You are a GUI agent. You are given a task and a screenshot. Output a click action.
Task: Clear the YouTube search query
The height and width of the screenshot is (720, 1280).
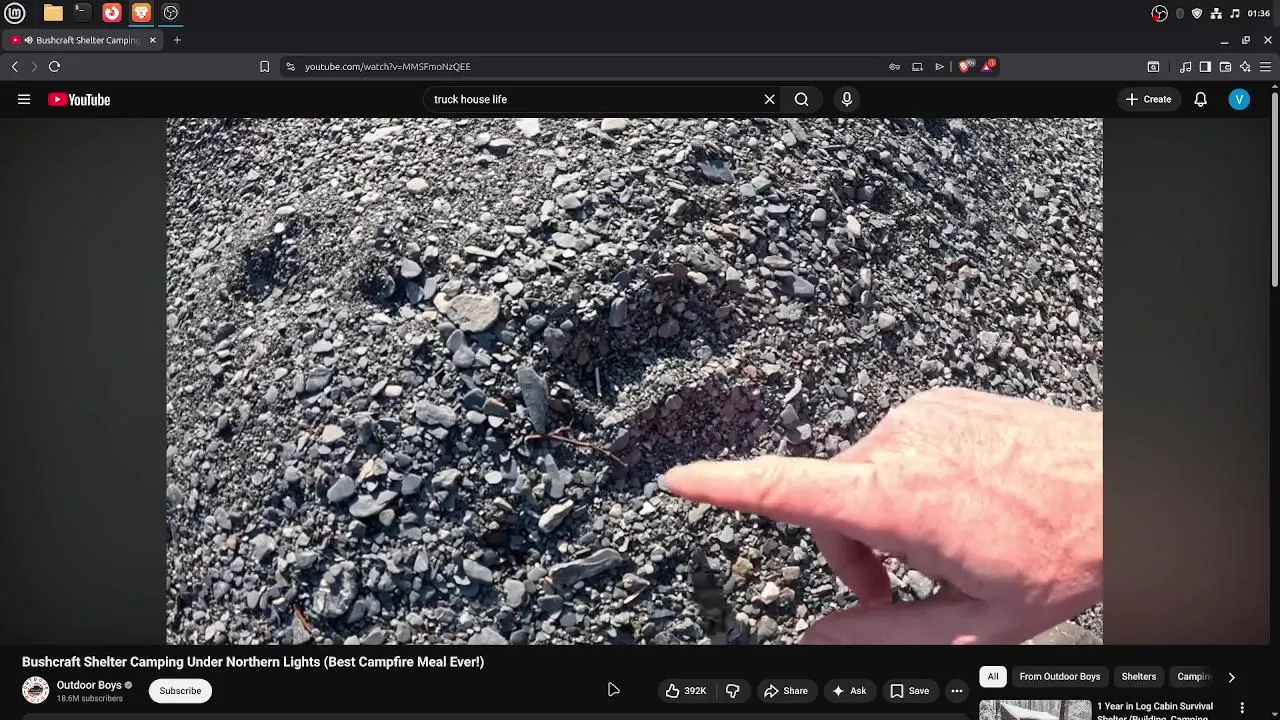point(769,99)
